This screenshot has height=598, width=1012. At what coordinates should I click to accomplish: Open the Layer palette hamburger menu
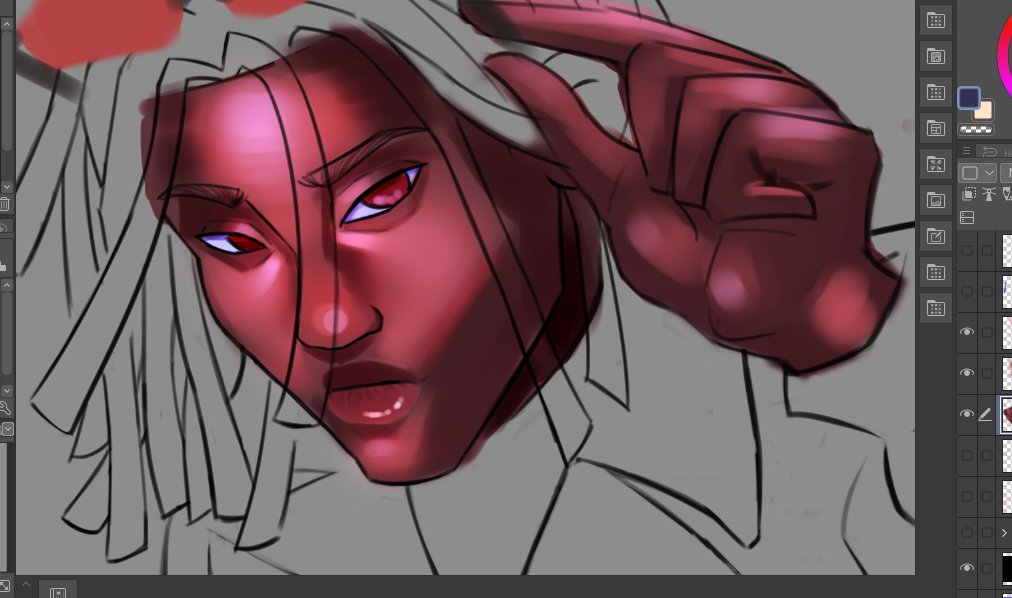click(x=966, y=151)
